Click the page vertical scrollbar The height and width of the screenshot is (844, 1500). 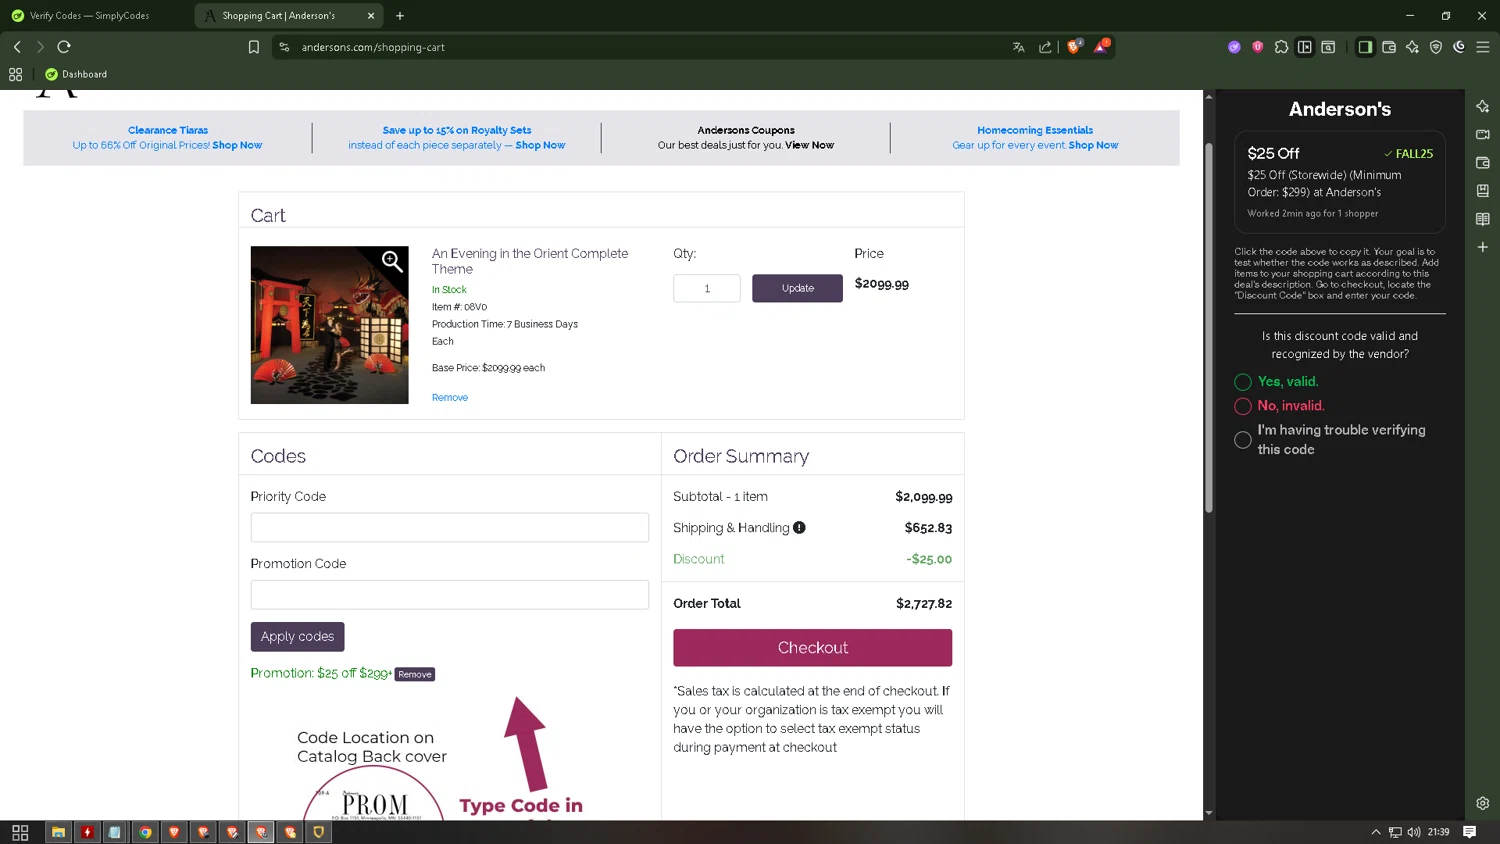tap(1208, 328)
